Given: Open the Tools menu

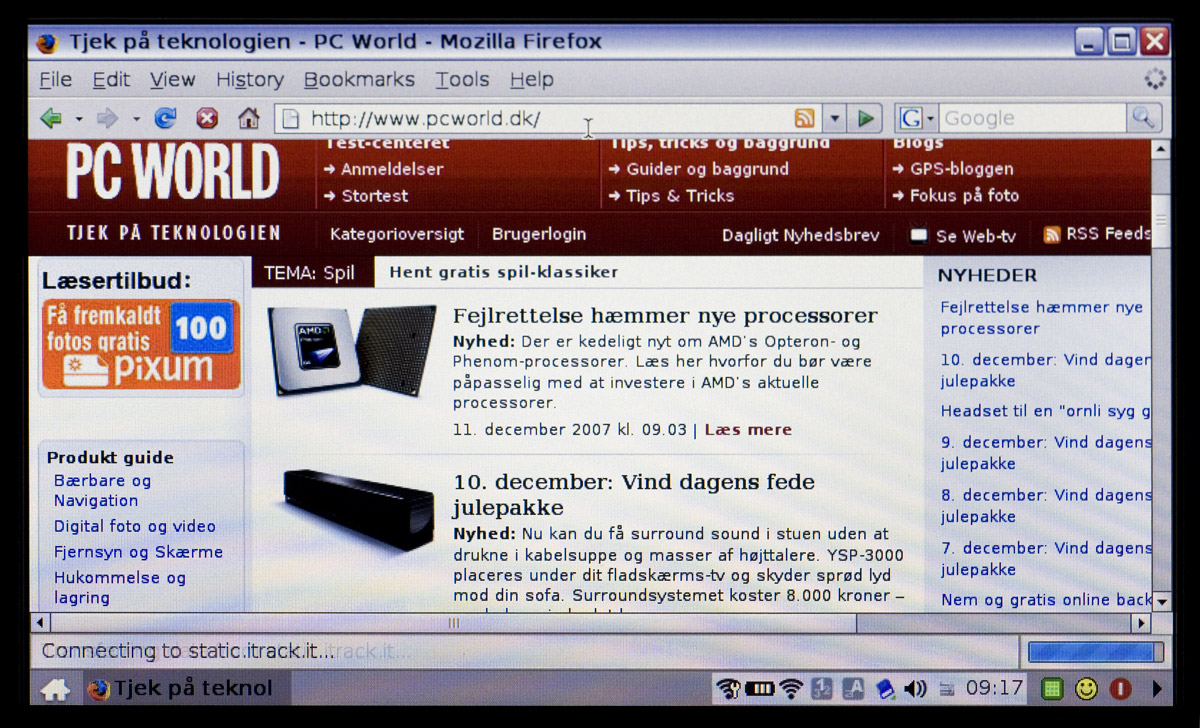Looking at the screenshot, I should [x=462, y=80].
